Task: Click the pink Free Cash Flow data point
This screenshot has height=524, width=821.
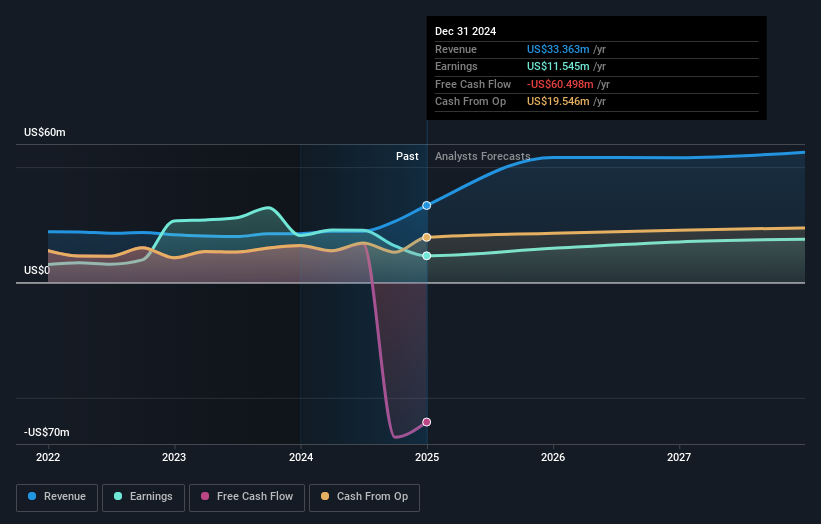Action: 427,422
